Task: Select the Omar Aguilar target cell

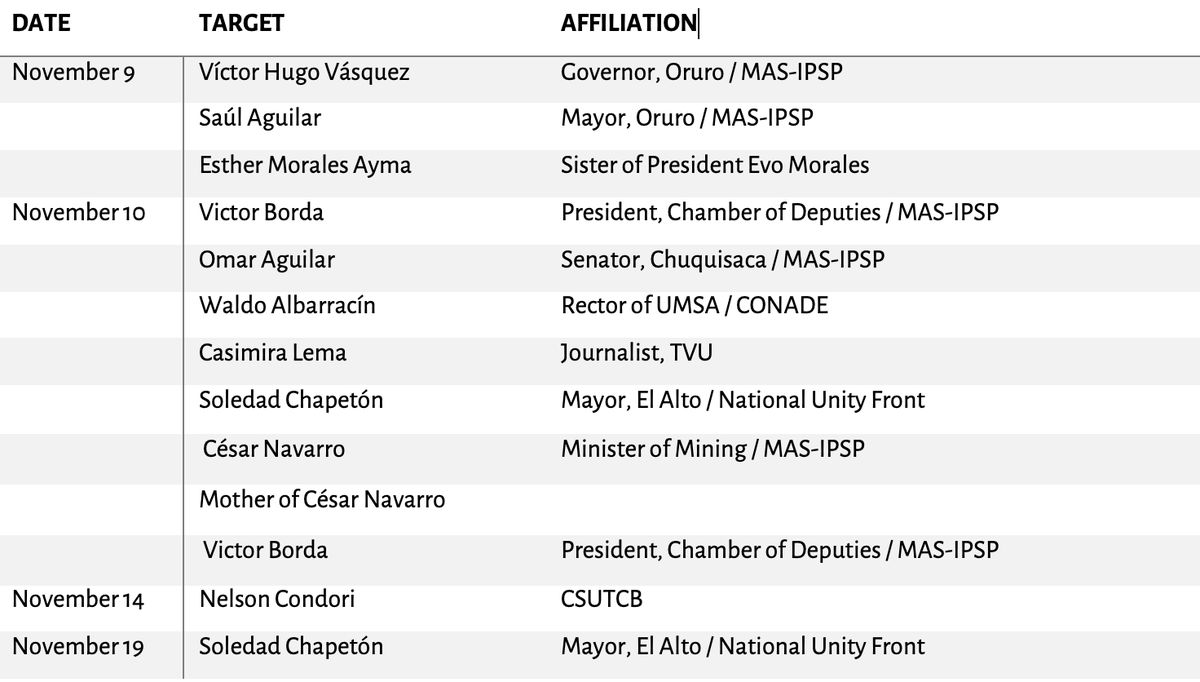Action: point(267,260)
